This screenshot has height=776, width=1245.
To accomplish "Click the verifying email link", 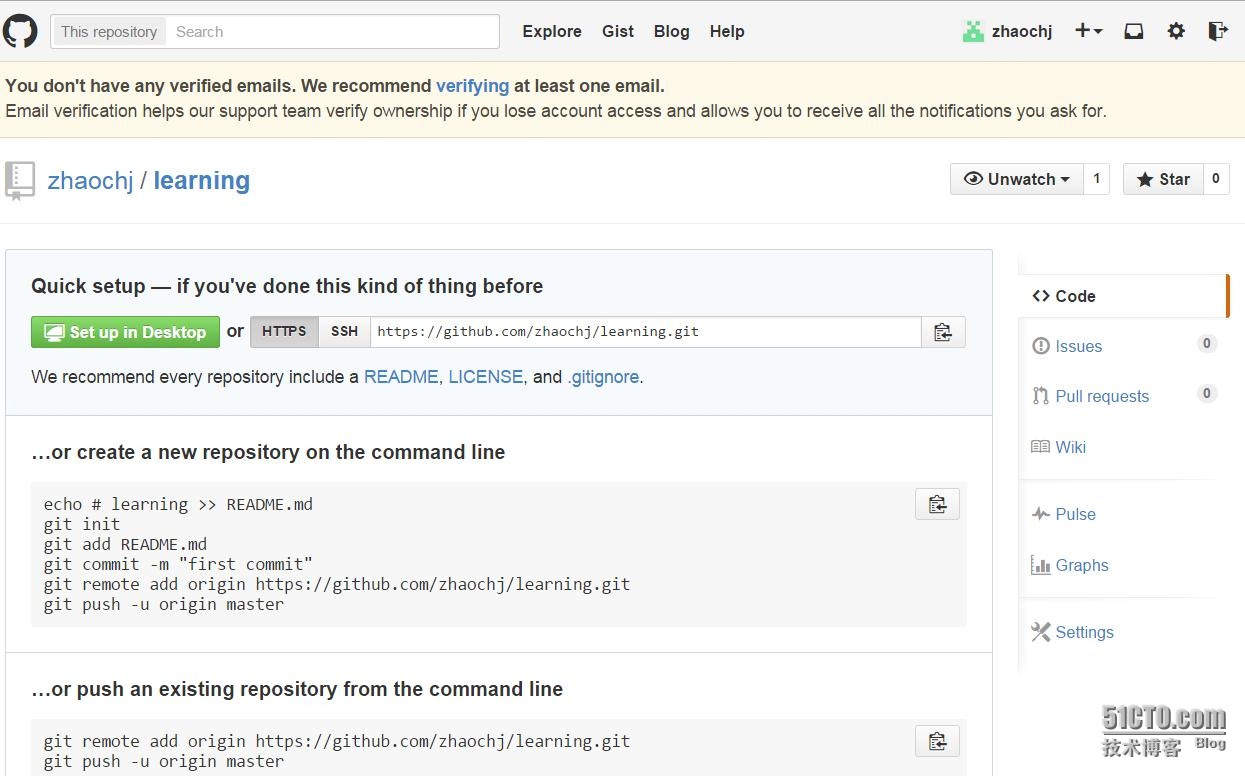I will click(x=472, y=86).
